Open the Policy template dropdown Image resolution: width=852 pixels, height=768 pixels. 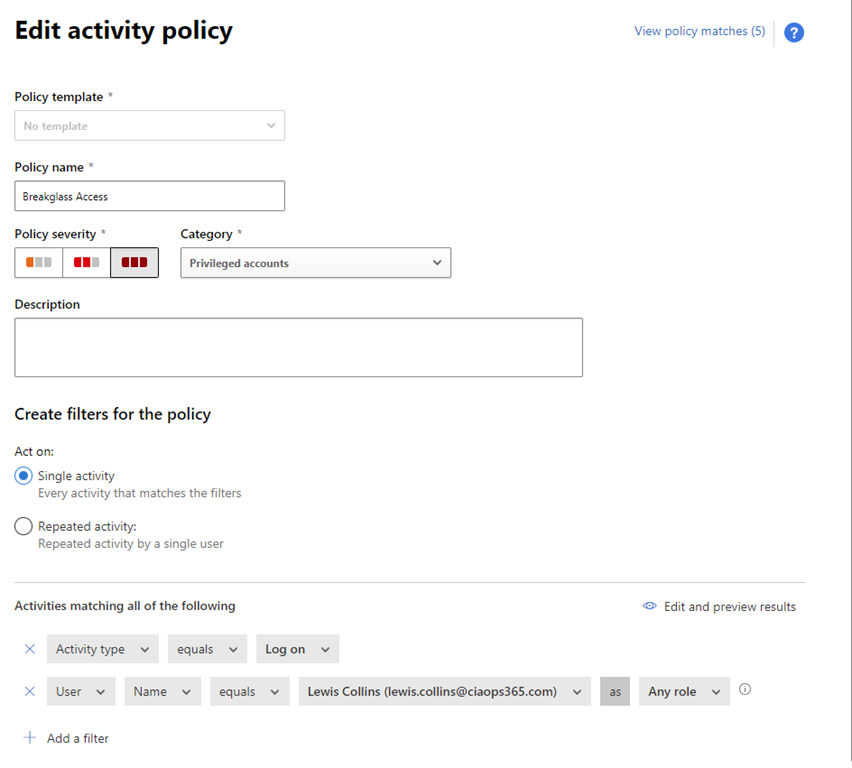[150, 126]
